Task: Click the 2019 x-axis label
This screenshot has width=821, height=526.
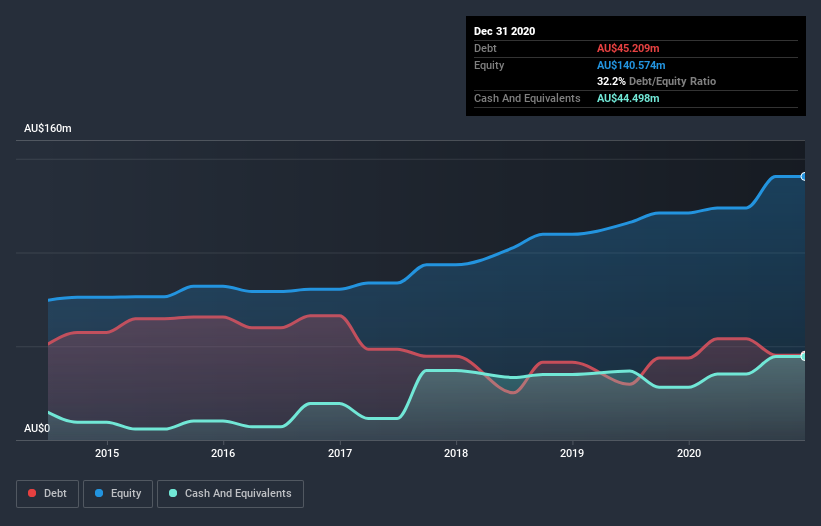Action: pos(572,453)
